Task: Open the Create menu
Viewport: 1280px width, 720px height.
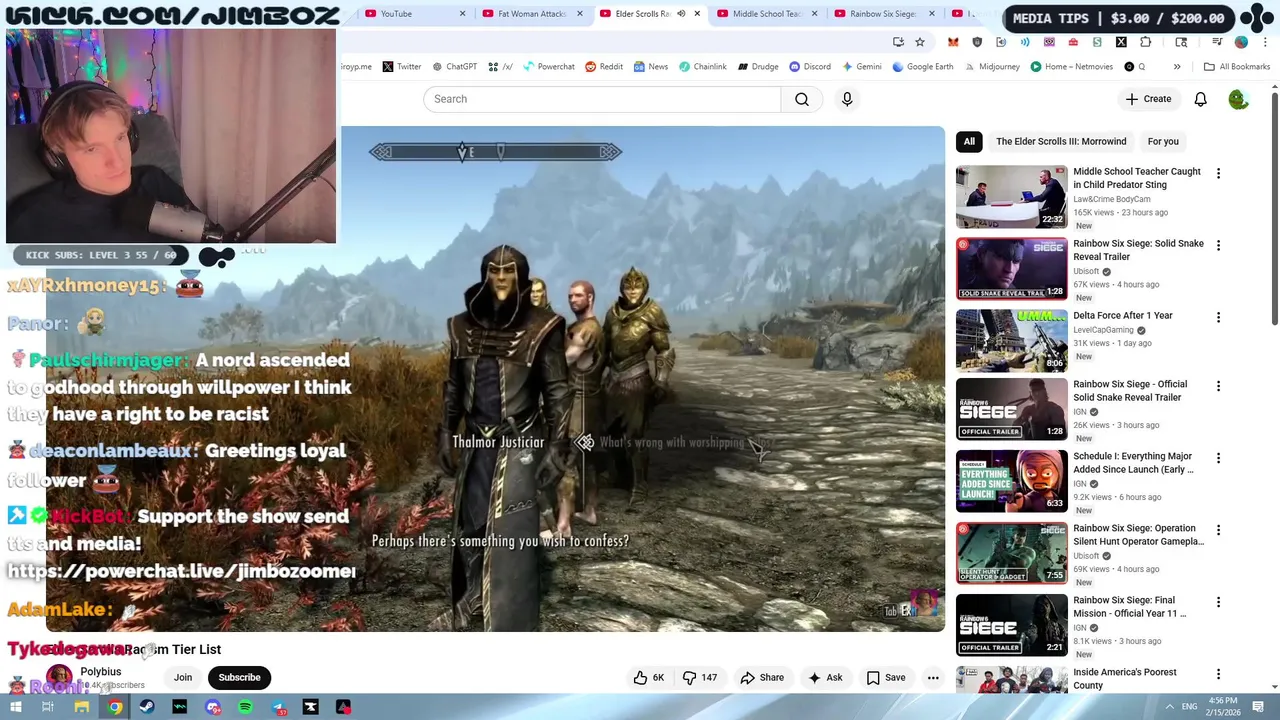Action: click(1148, 99)
